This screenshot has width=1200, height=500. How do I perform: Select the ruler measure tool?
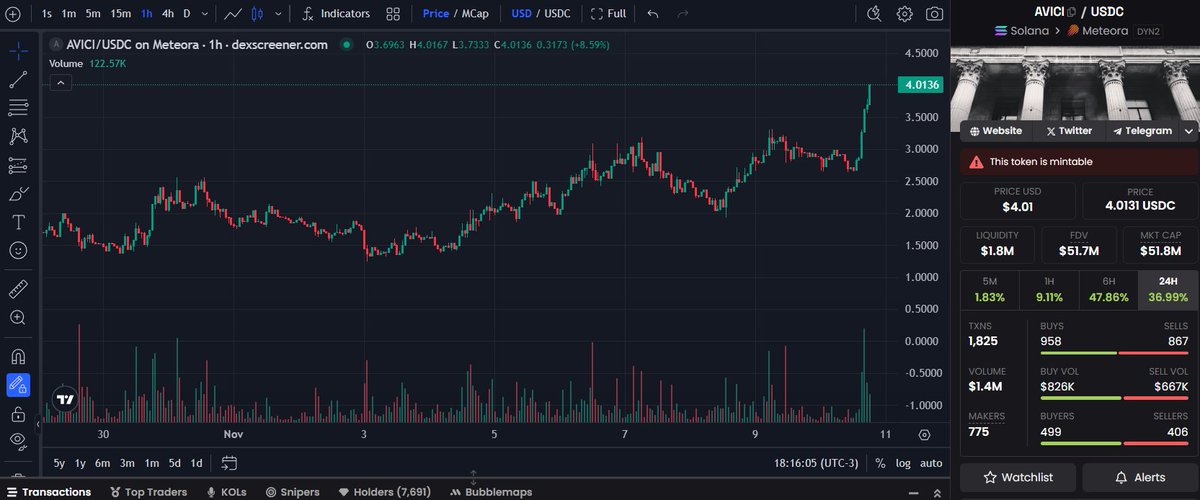click(x=18, y=289)
